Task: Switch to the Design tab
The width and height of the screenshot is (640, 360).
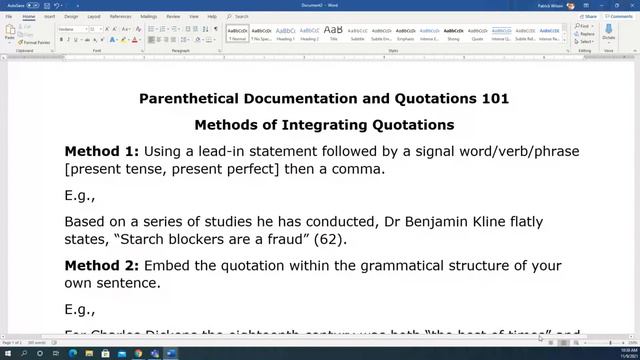Action: pos(71,17)
